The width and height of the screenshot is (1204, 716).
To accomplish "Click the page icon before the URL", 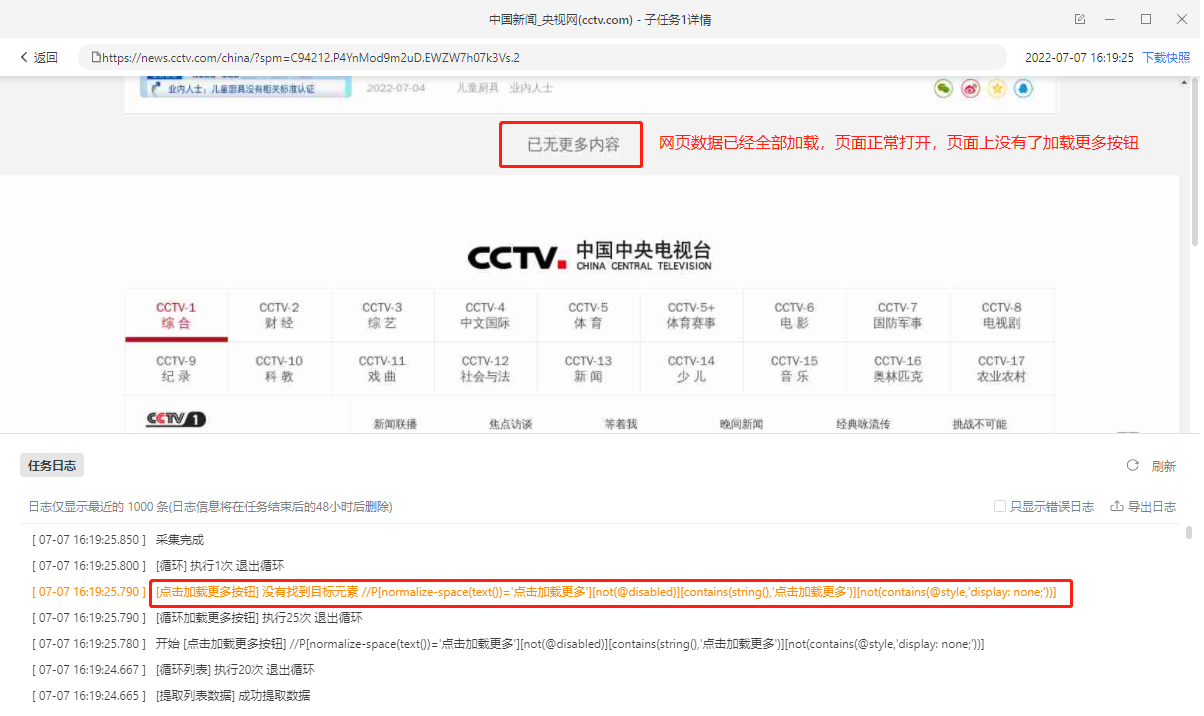I will (96, 57).
